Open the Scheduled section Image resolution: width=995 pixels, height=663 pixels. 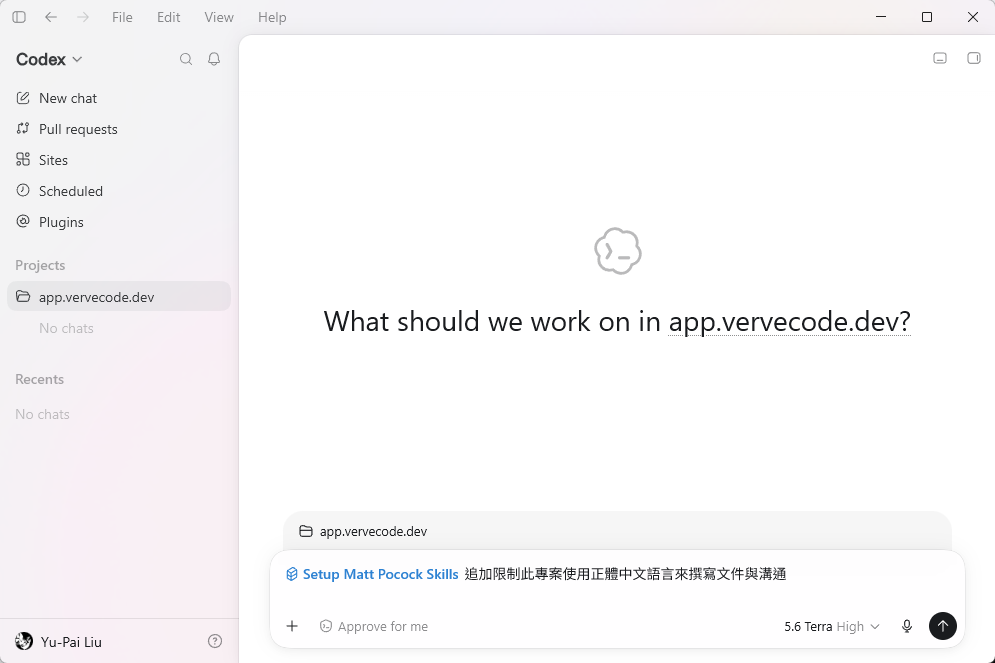119,191
